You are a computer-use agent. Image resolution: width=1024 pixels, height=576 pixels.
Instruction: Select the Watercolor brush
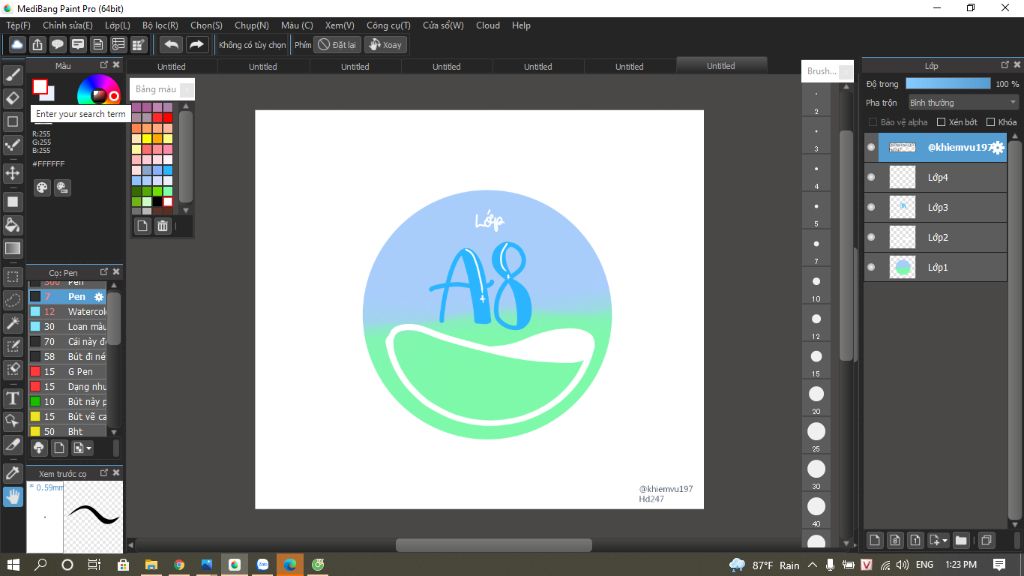pos(67,312)
